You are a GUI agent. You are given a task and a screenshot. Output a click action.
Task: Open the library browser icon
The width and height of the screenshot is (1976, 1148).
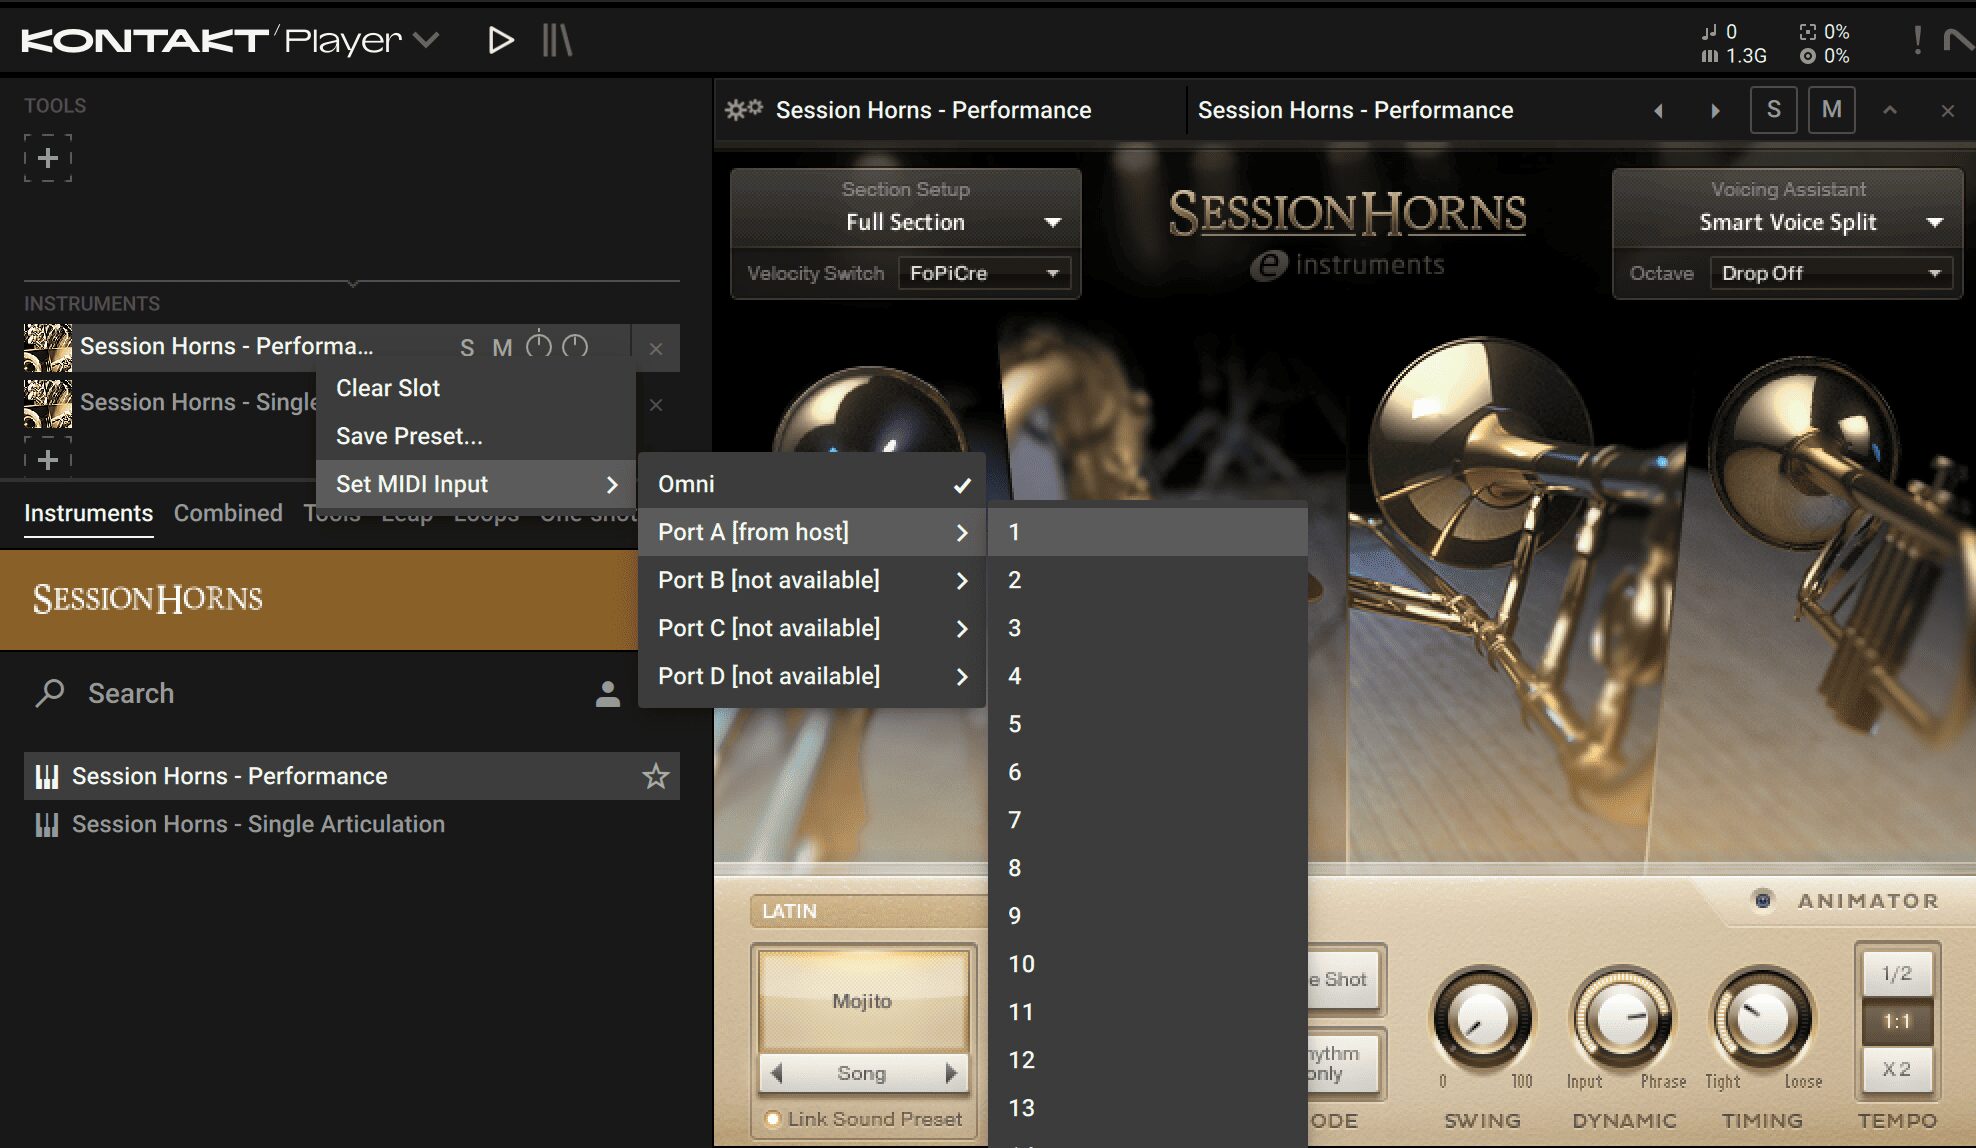[x=557, y=40]
